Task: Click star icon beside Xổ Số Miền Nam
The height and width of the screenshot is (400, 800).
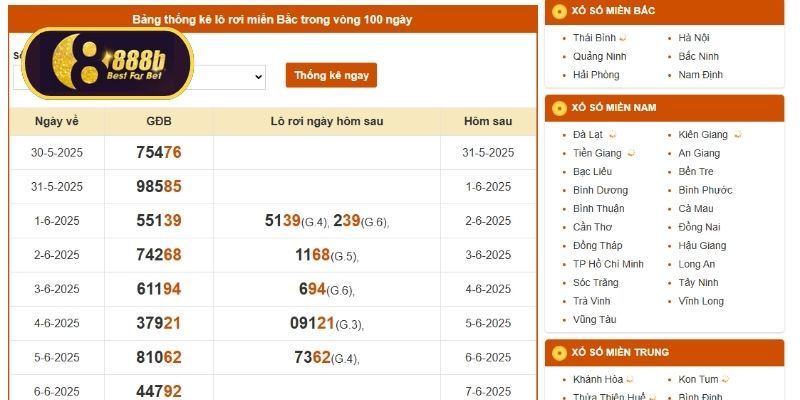Action: click(558, 107)
